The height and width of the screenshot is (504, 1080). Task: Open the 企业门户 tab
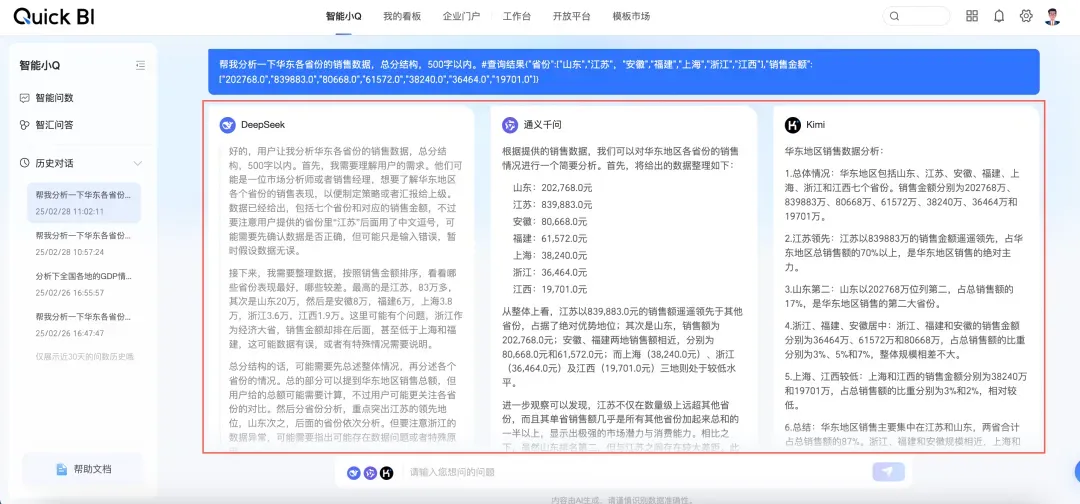pyautogui.click(x=461, y=17)
